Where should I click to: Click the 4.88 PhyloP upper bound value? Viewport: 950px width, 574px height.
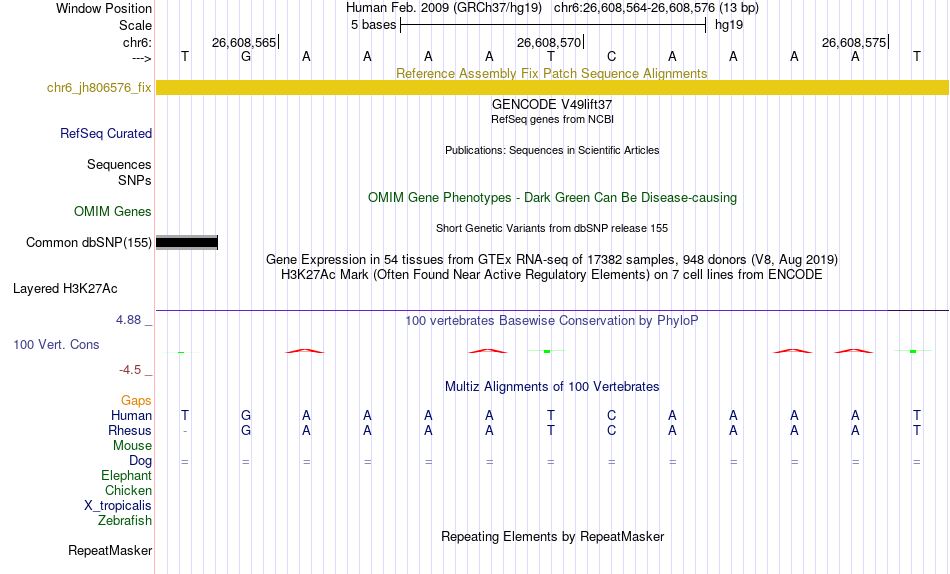[x=128, y=320]
